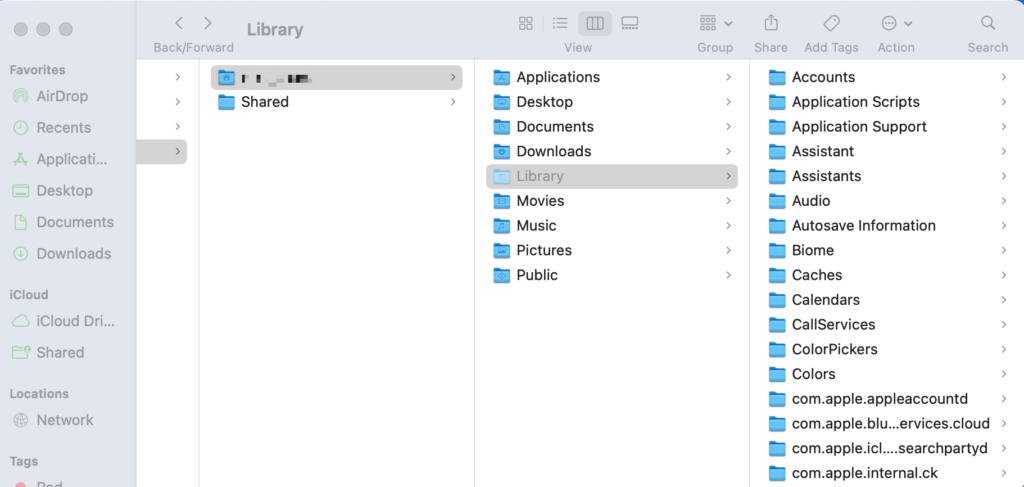Expand the Application Support folder chevron
Image resolution: width=1024 pixels, height=487 pixels.
point(1003,127)
